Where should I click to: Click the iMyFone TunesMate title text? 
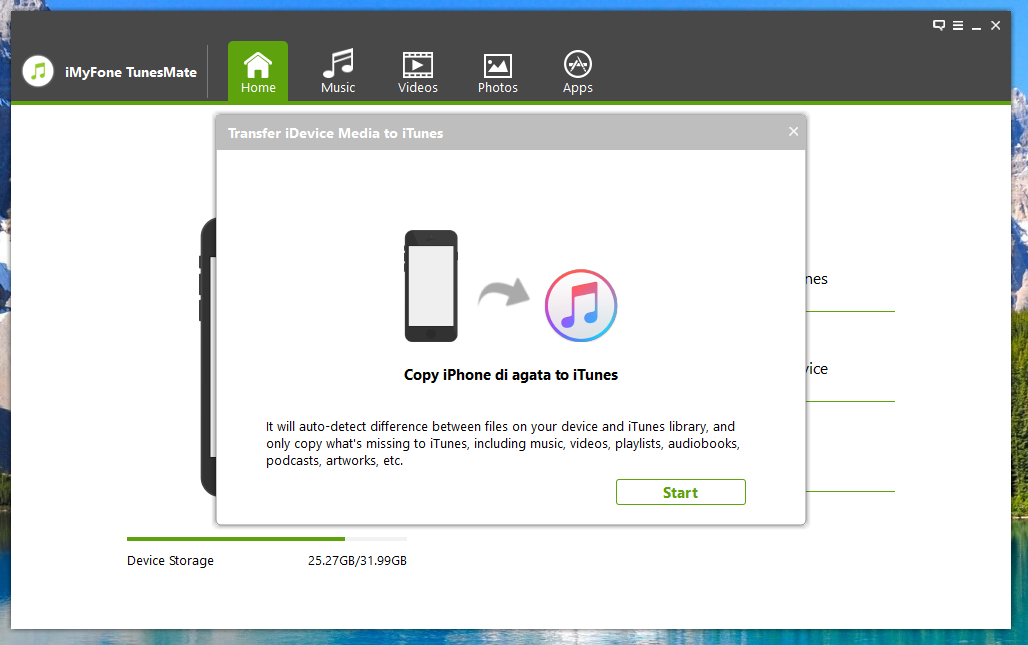click(x=130, y=72)
